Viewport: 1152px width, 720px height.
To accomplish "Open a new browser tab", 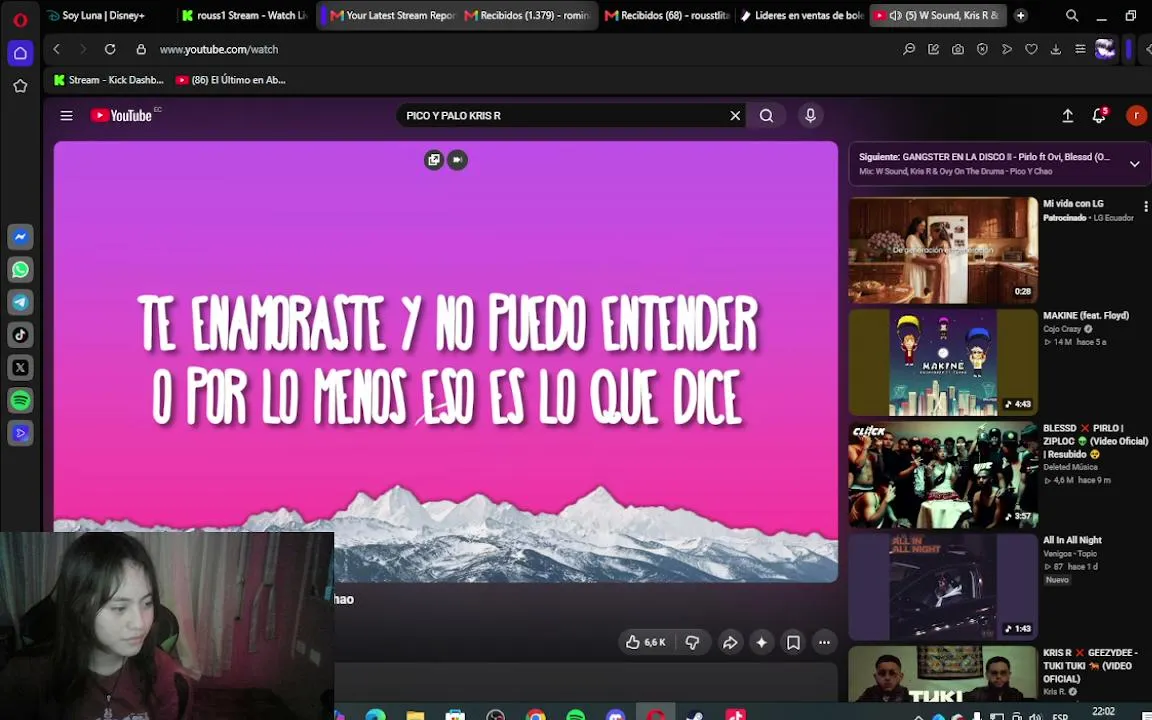I will 1020,15.
